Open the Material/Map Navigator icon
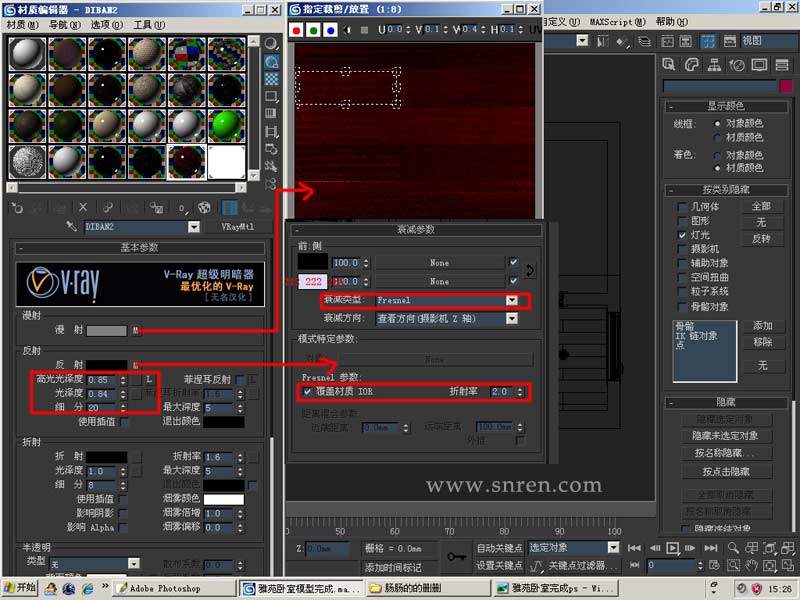Screen dimensions: 800x600 (271, 184)
